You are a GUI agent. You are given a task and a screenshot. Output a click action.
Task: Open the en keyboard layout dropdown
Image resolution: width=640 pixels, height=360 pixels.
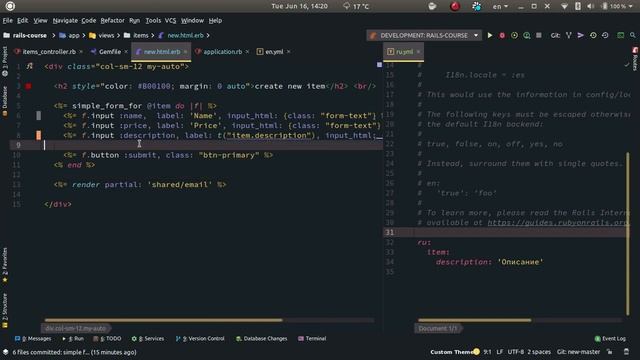point(500,6)
